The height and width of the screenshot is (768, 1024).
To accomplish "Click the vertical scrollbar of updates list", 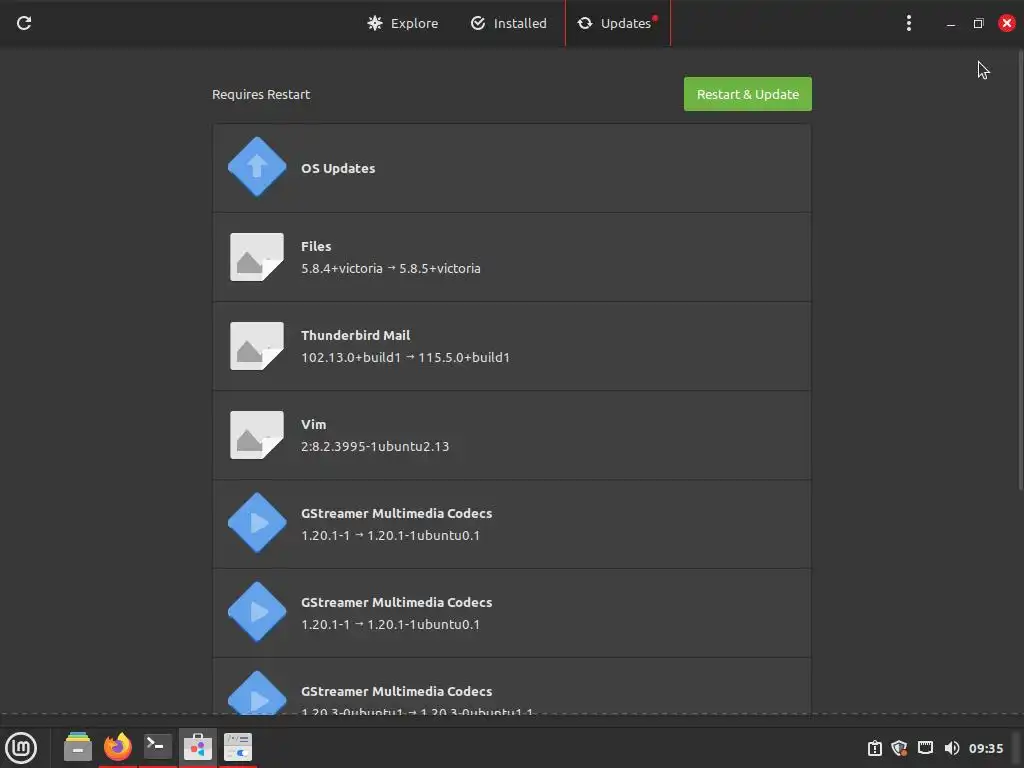I will click(1020, 268).
